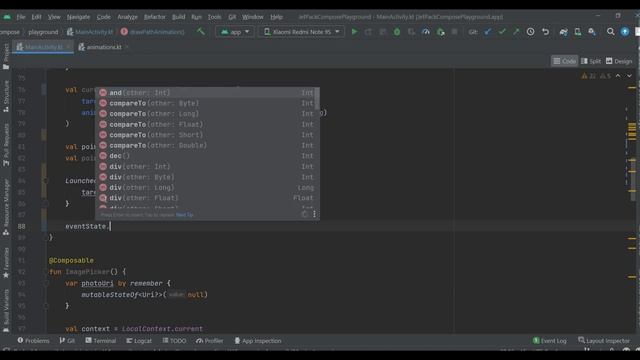
Task: Open the Resource Manager side panel
Action: point(6,208)
